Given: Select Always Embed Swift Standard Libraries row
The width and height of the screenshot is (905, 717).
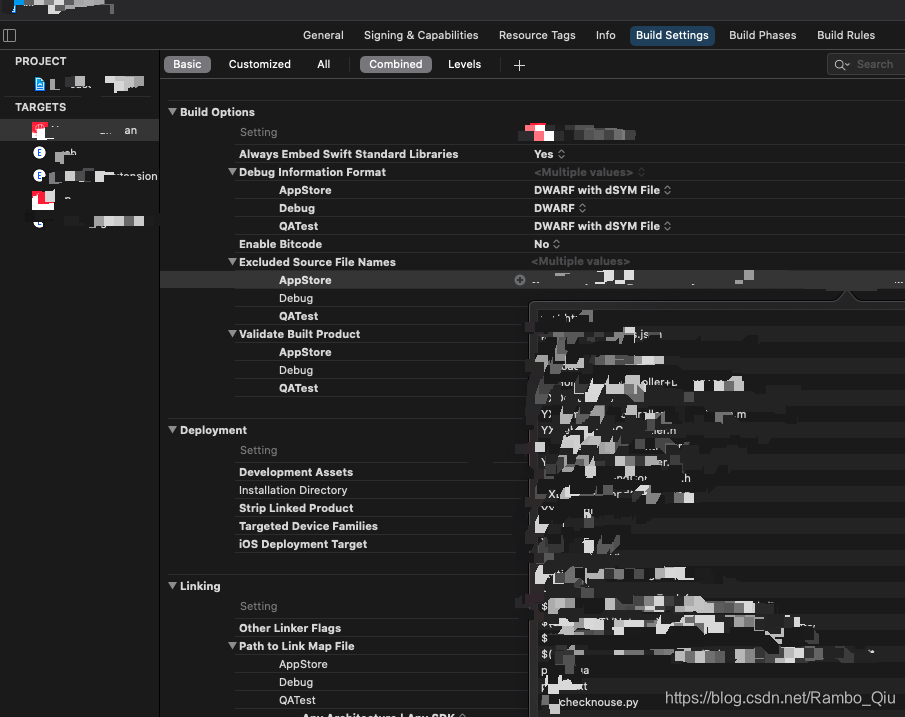Looking at the screenshot, I should 348,154.
